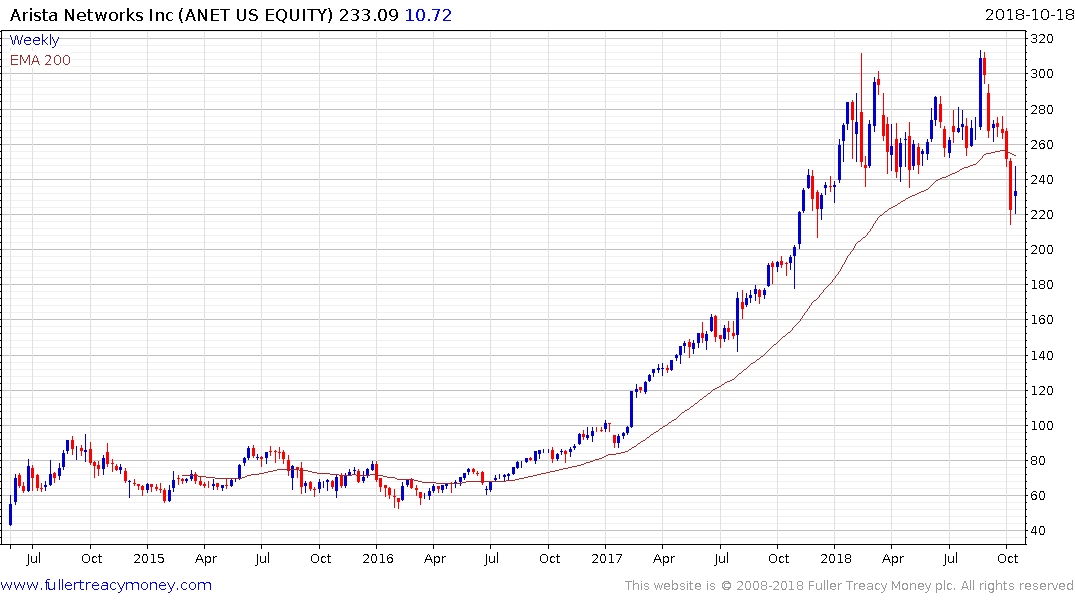1075x600 pixels.
Task: Select the 160 price axis label
Action: [1042, 320]
